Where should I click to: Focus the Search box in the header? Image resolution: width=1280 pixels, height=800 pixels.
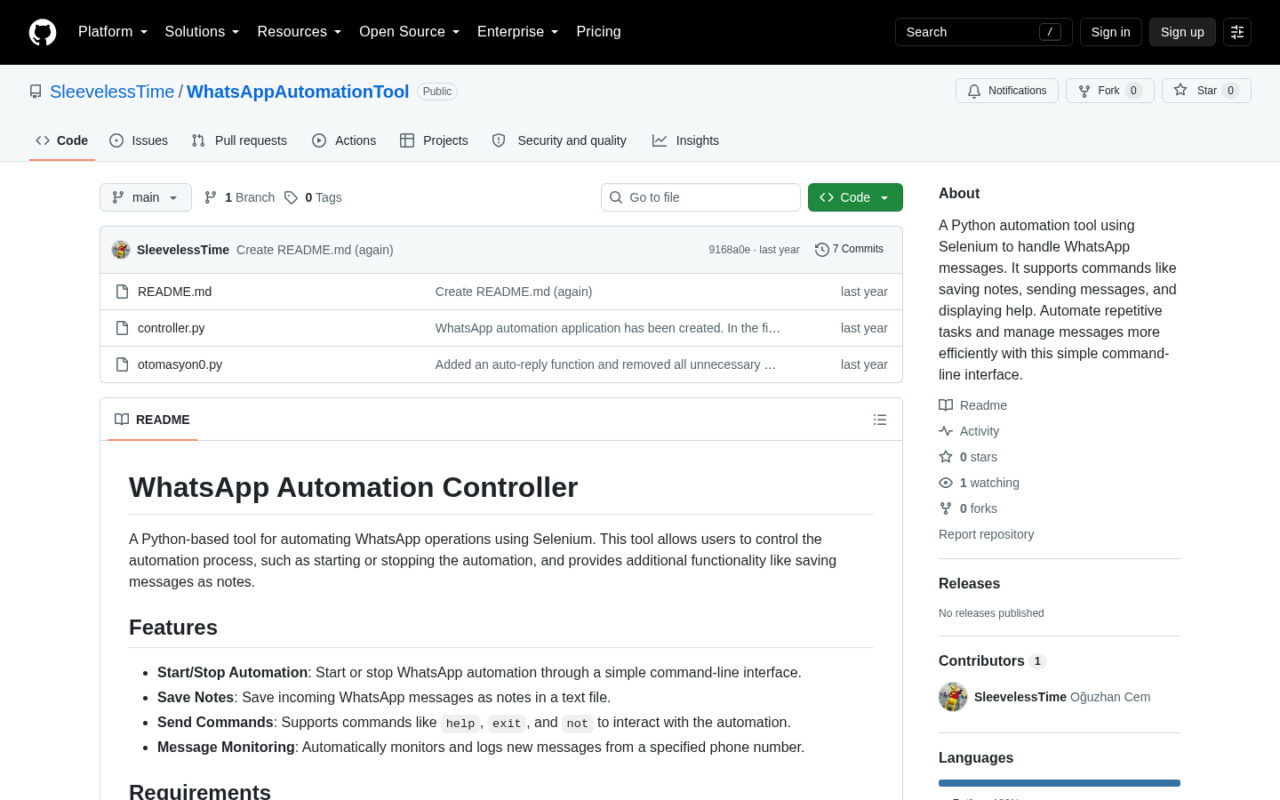[x=984, y=32]
